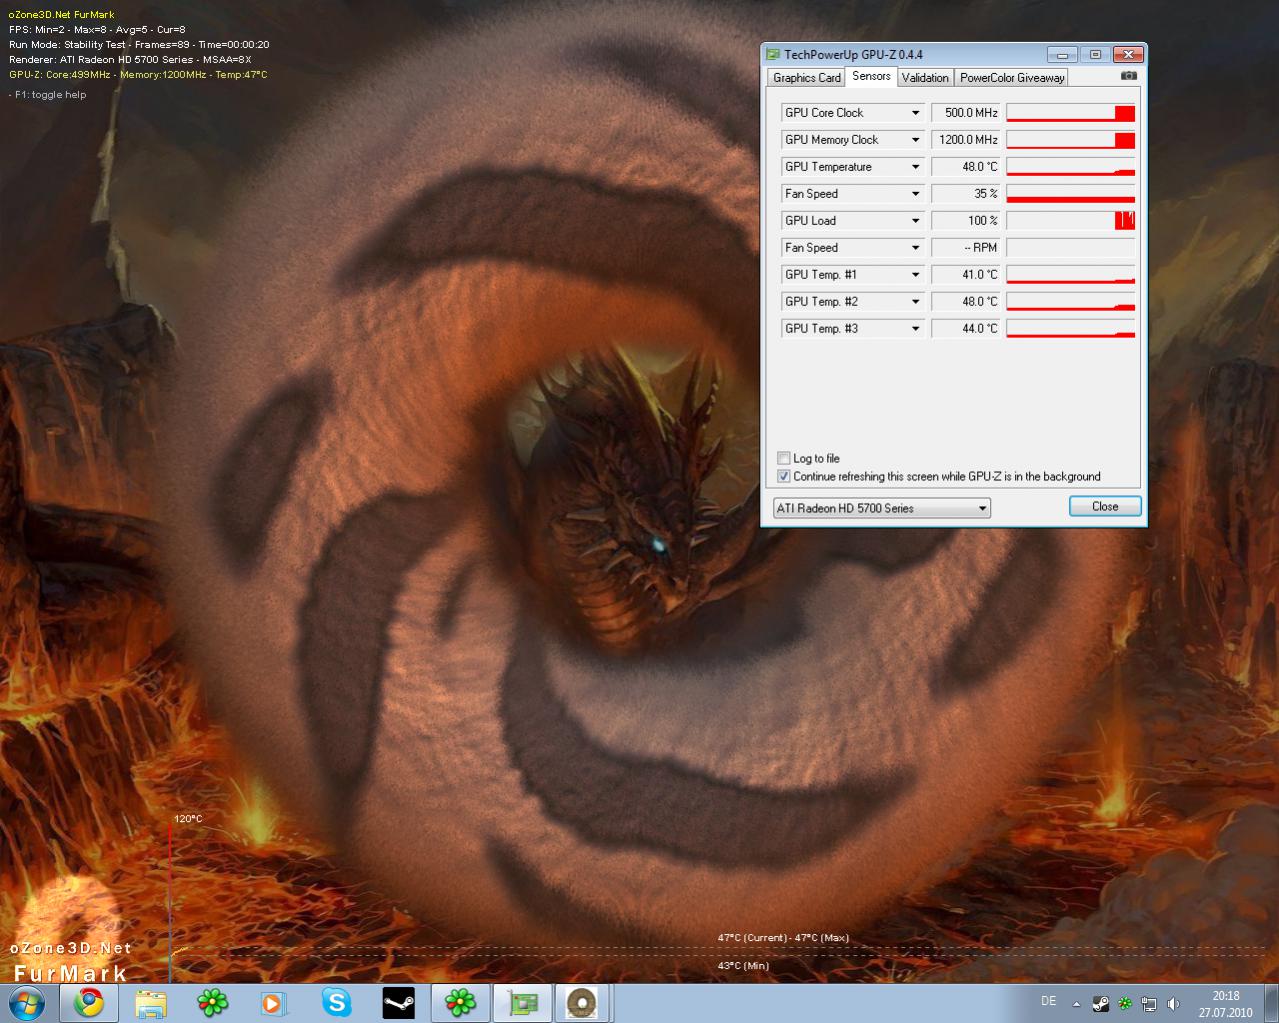
Task: Open the first ICQ flower taskbar icon
Action: [x=212, y=1003]
